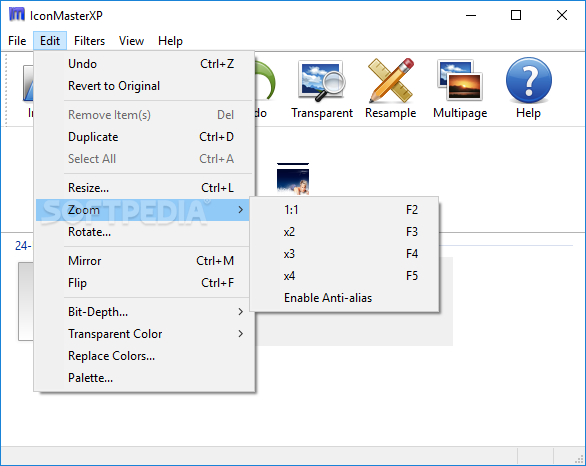This screenshot has height=466, width=586.
Task: Expand the Transparent Color submenu
Action: (145, 334)
